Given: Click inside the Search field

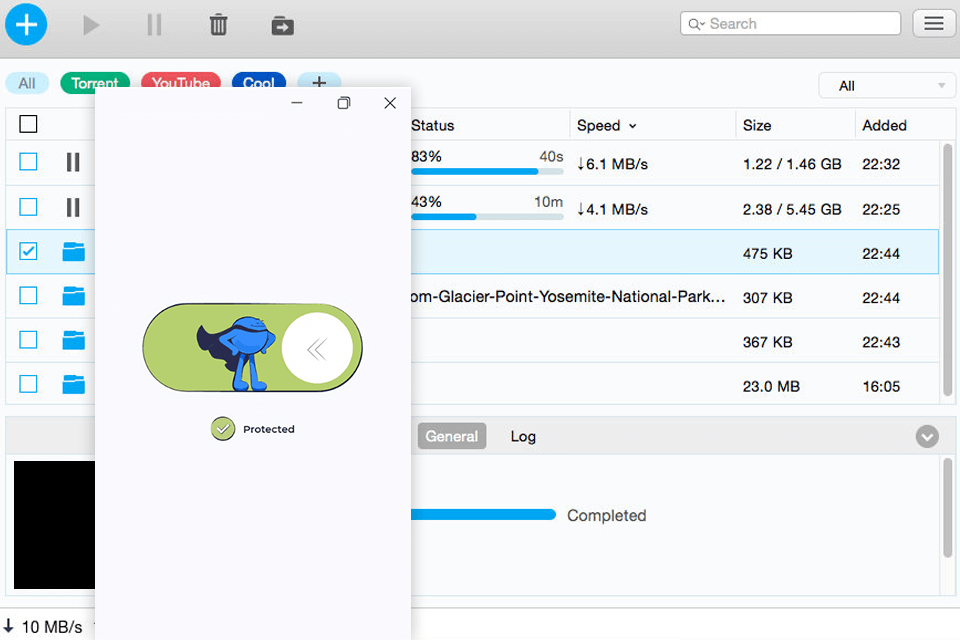Looking at the screenshot, I should 790,24.
